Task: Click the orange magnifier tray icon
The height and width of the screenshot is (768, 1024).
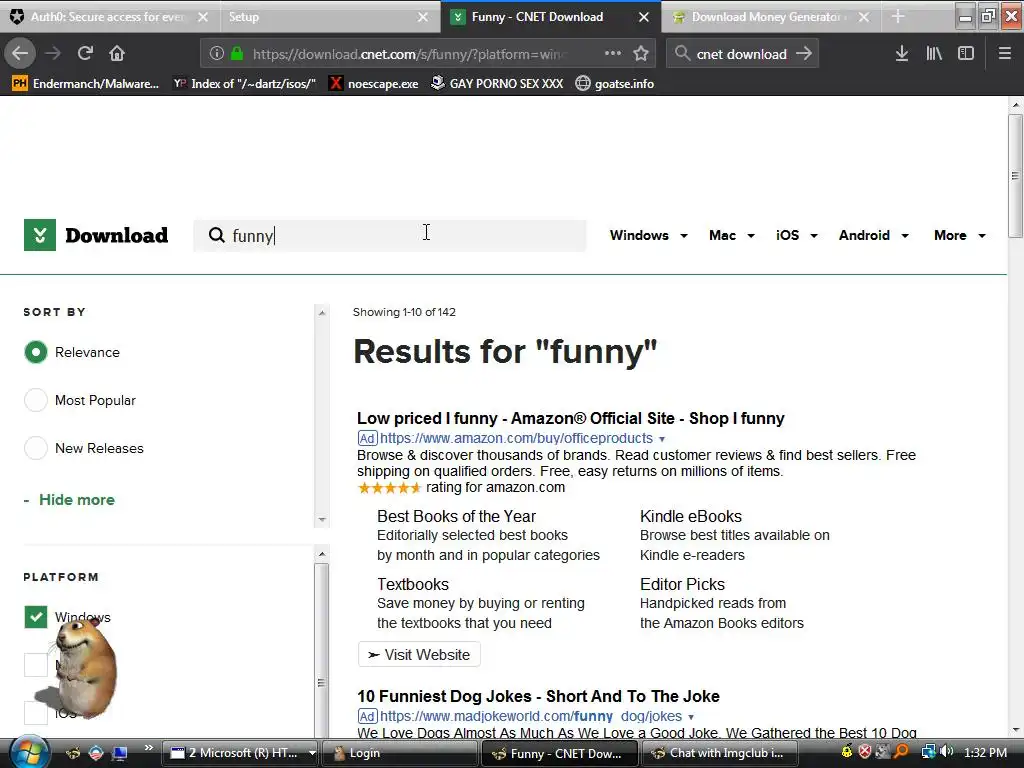Action: pos(901,752)
